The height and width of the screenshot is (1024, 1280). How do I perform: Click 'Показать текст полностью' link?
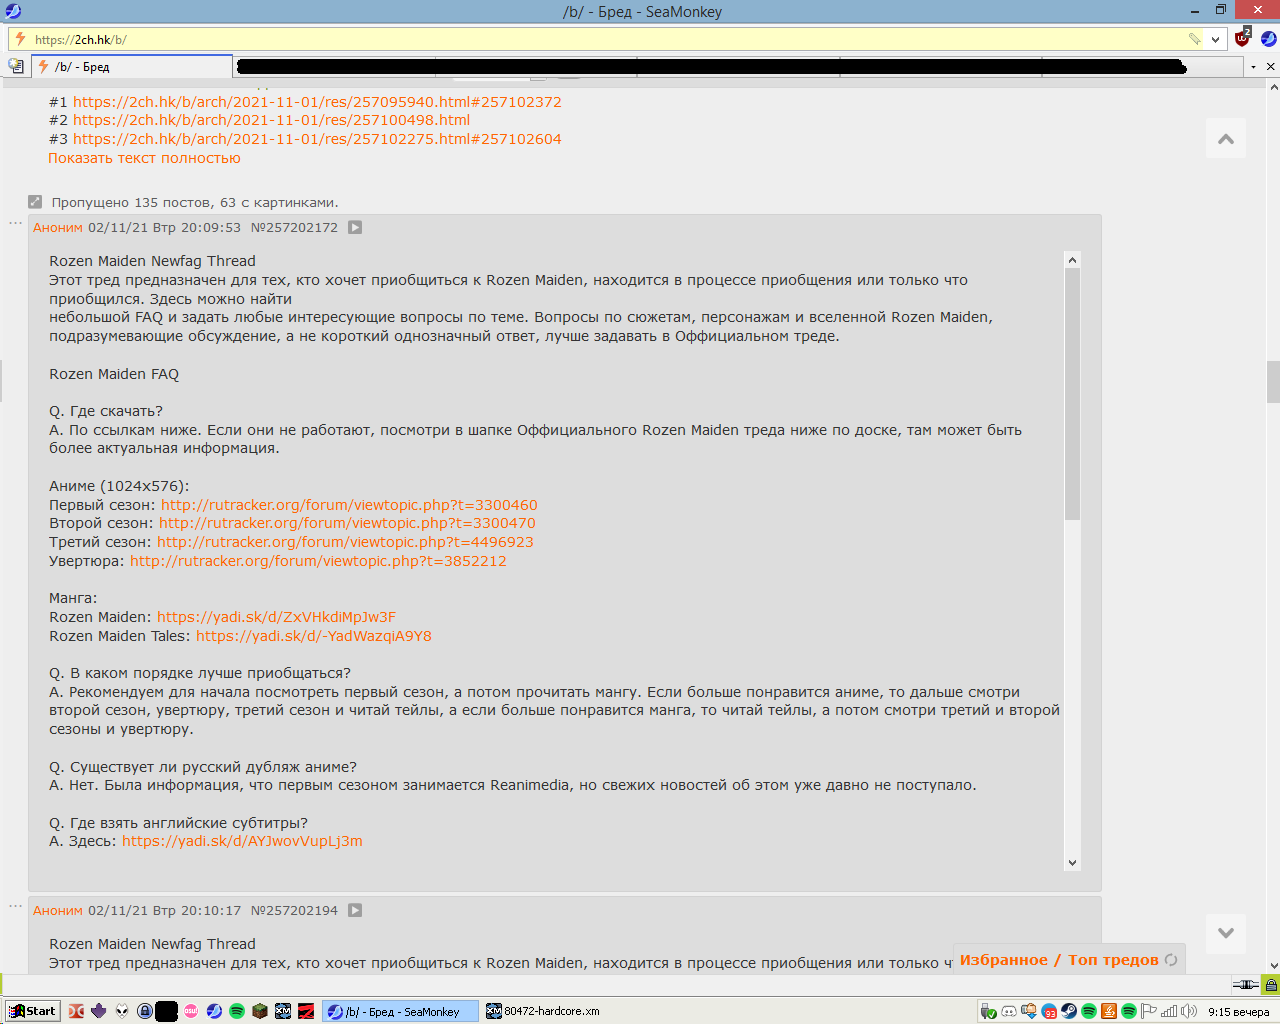point(144,158)
